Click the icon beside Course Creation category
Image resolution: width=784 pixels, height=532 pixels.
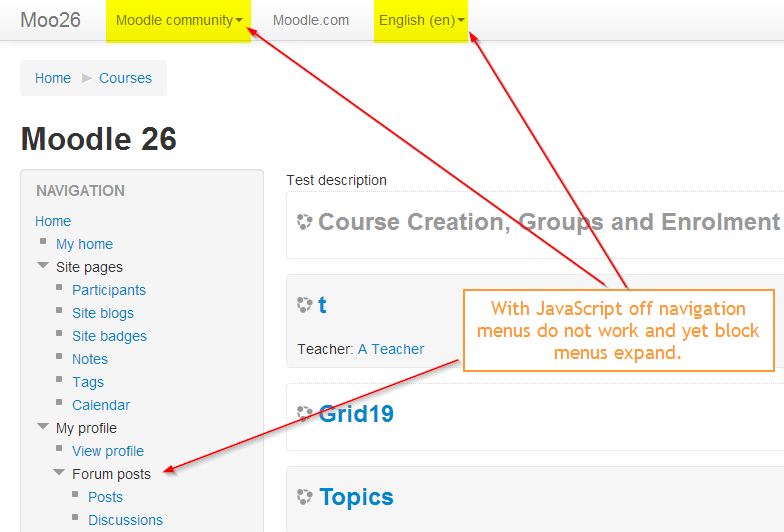pyautogui.click(x=304, y=222)
